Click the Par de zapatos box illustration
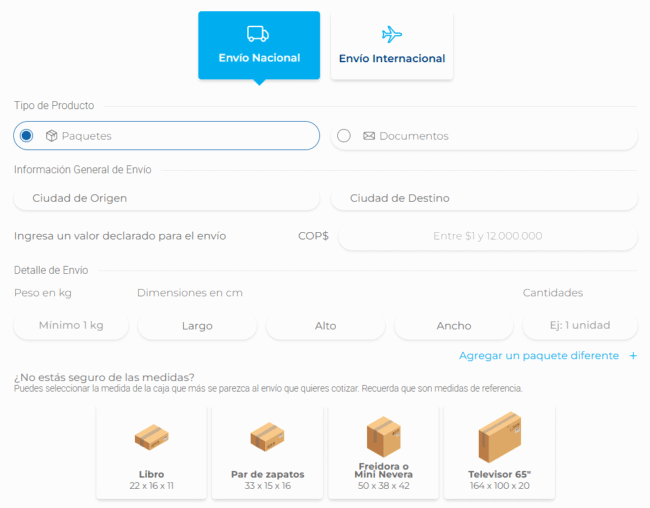 coord(267,437)
